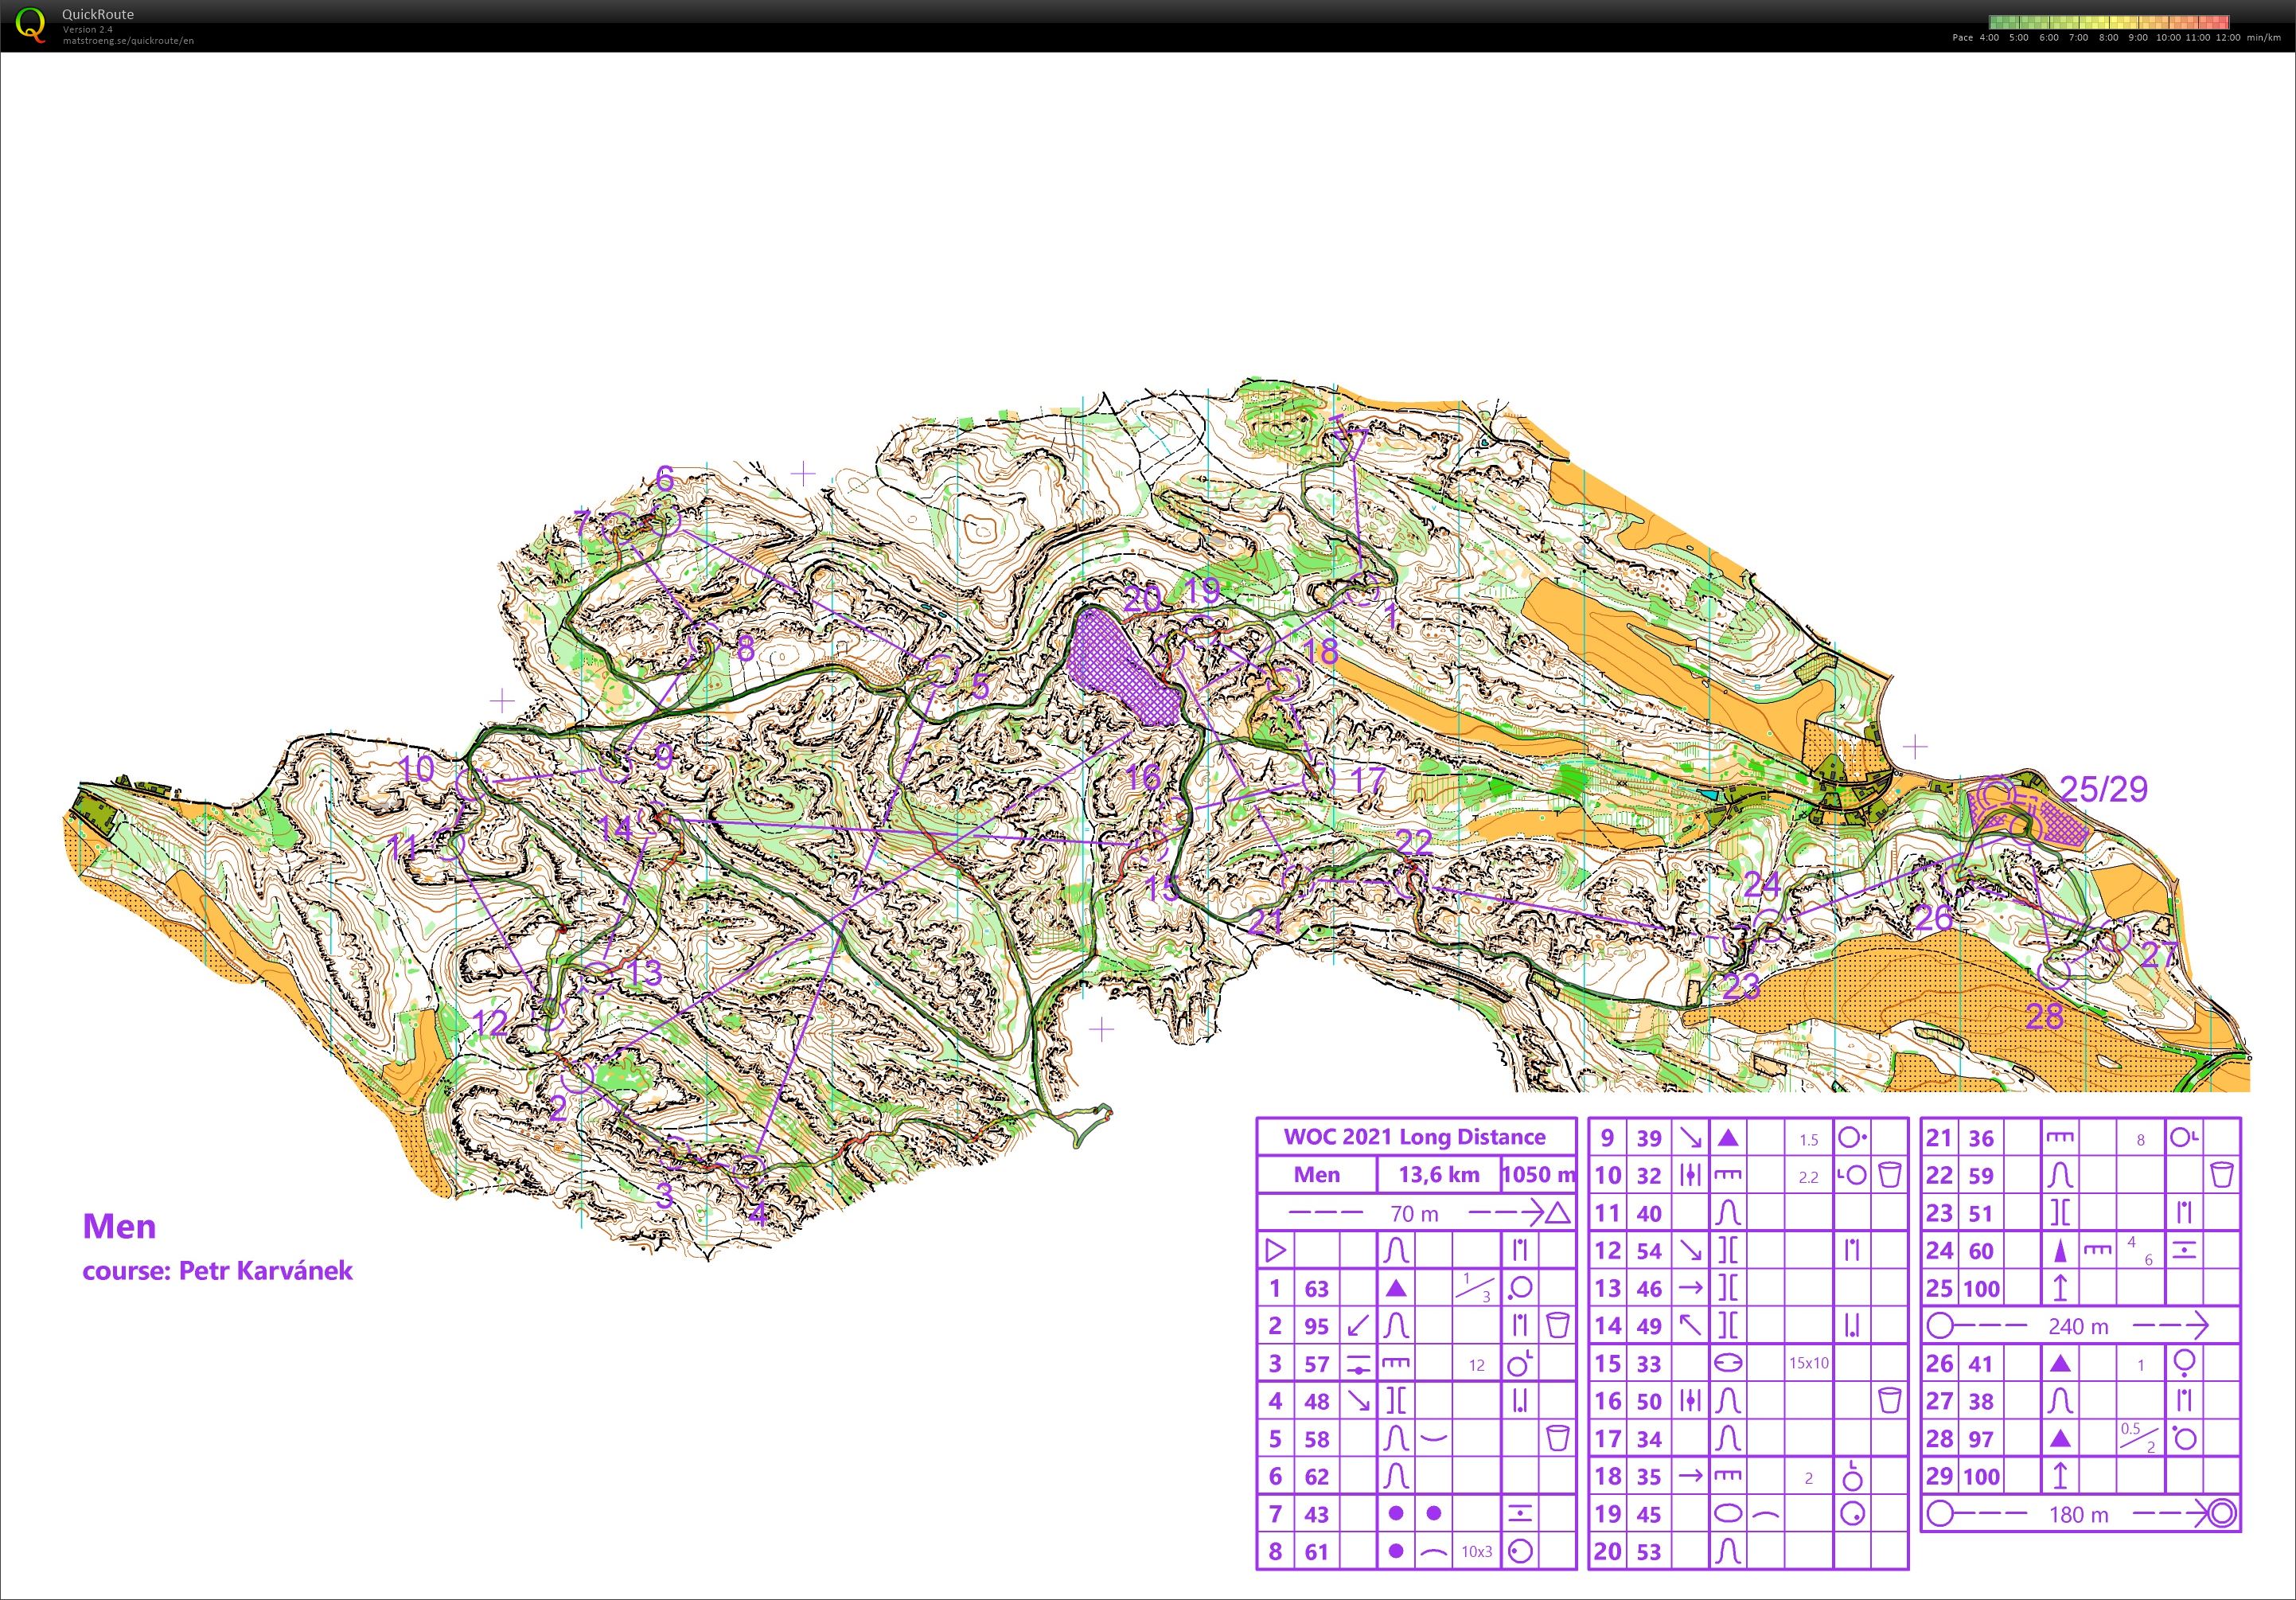Click the 13,6 km course length cell

[1440, 1176]
